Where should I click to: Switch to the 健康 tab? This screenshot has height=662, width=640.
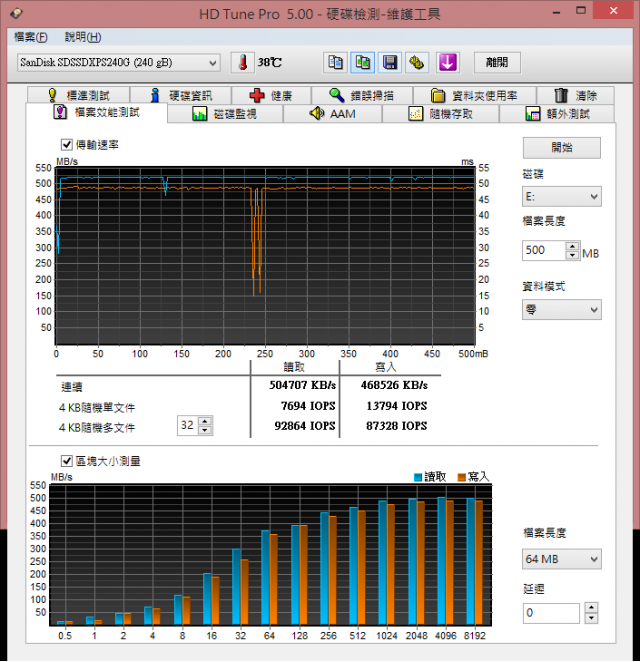point(271,95)
